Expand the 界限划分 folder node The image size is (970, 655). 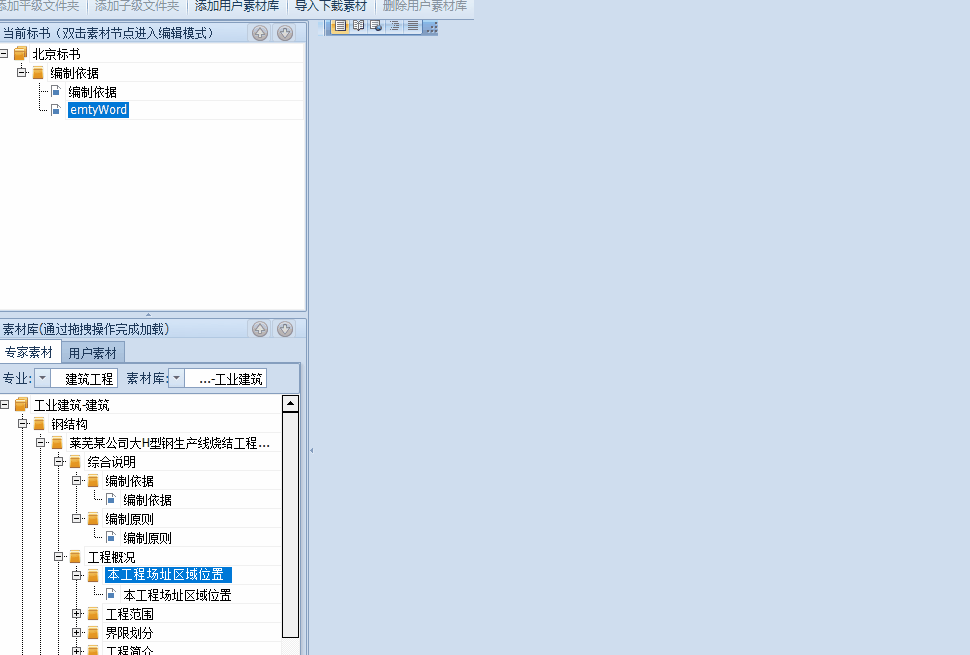(77, 633)
